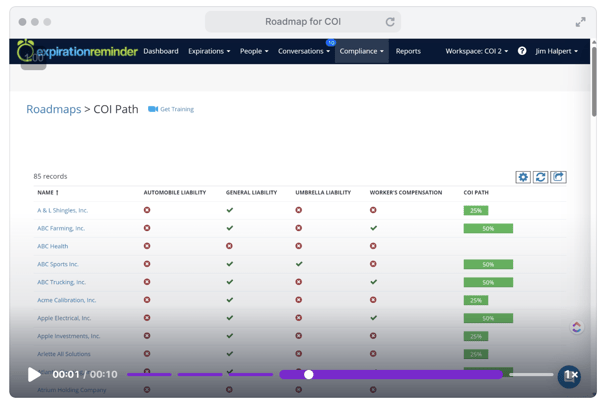This screenshot has height=405, width=600.
Task: Click the 00:01 / 00:10 video time display
Action: pos(85,374)
